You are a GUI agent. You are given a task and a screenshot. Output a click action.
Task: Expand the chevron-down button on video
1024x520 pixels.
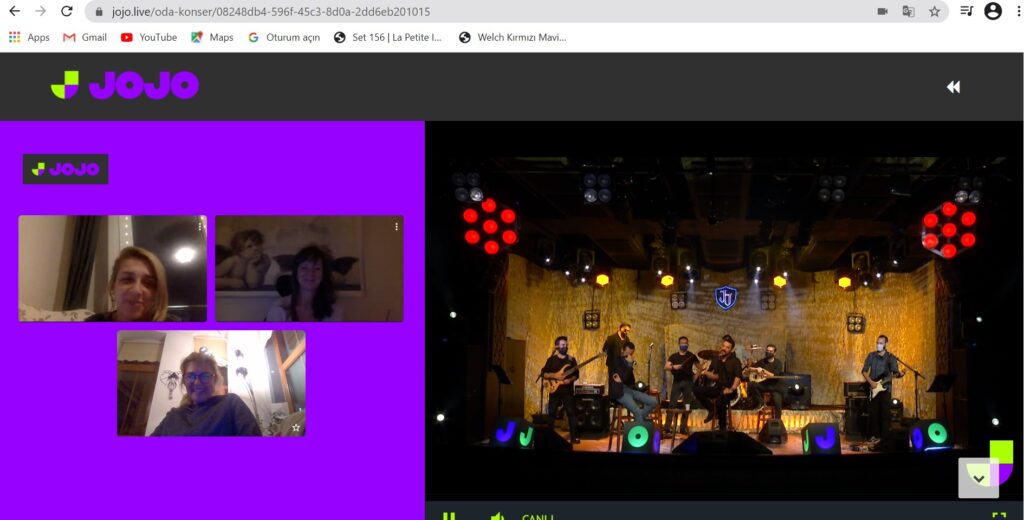coord(978,478)
